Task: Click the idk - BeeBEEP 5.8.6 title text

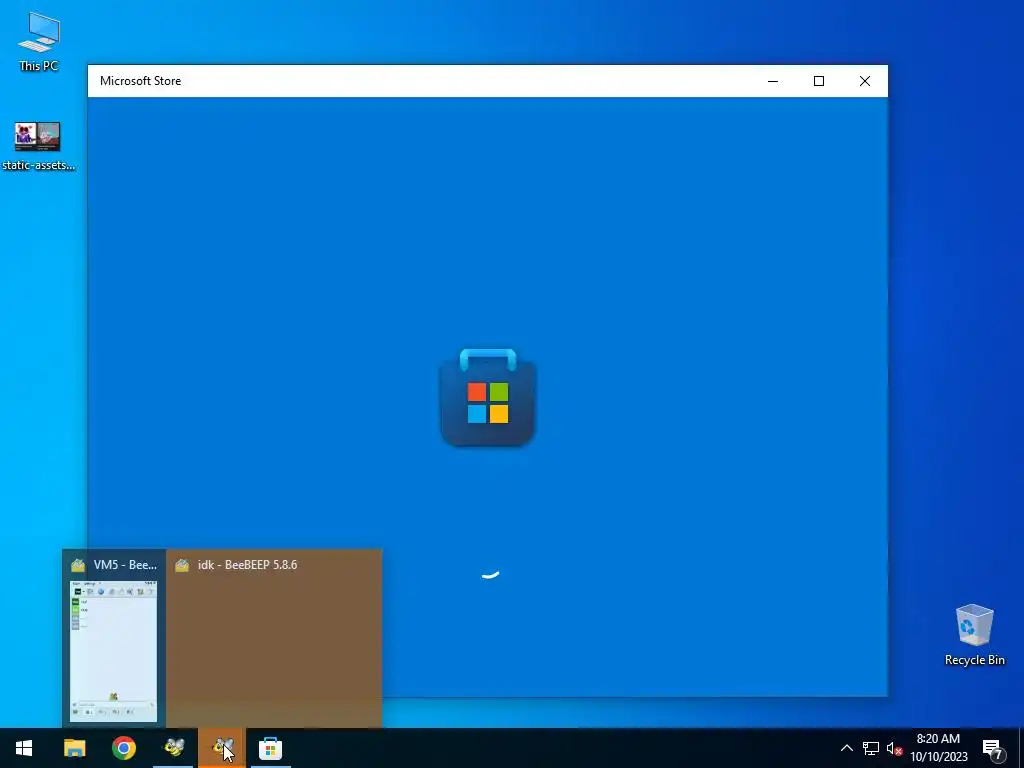Action: pos(248,565)
